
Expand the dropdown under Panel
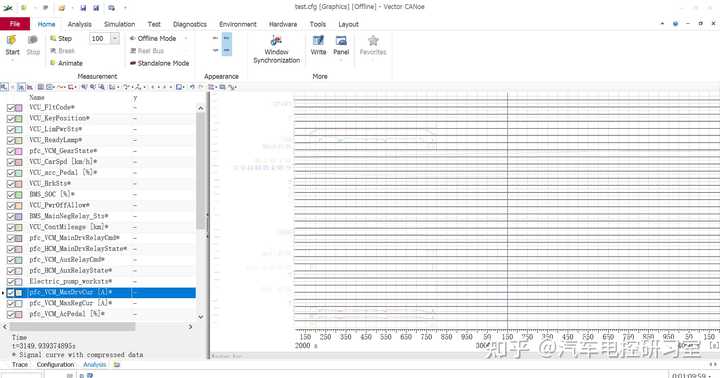pyautogui.click(x=341, y=60)
